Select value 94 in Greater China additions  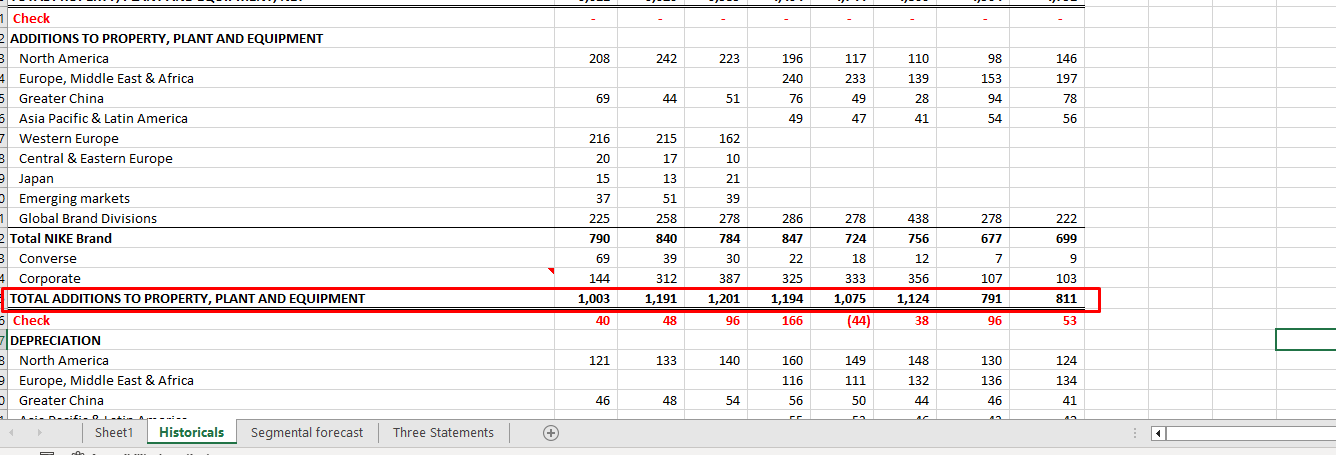994,98
